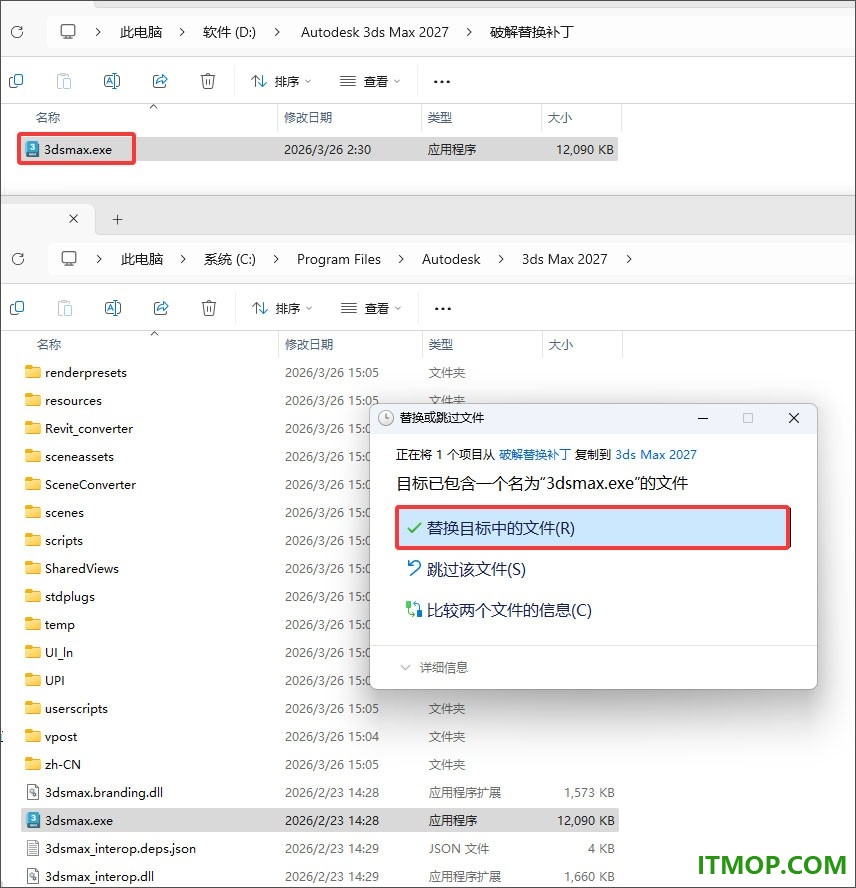Viewport: 856px width, 888px height.
Task: Click rename icon in bottom window toolbar
Action: click(x=113, y=308)
